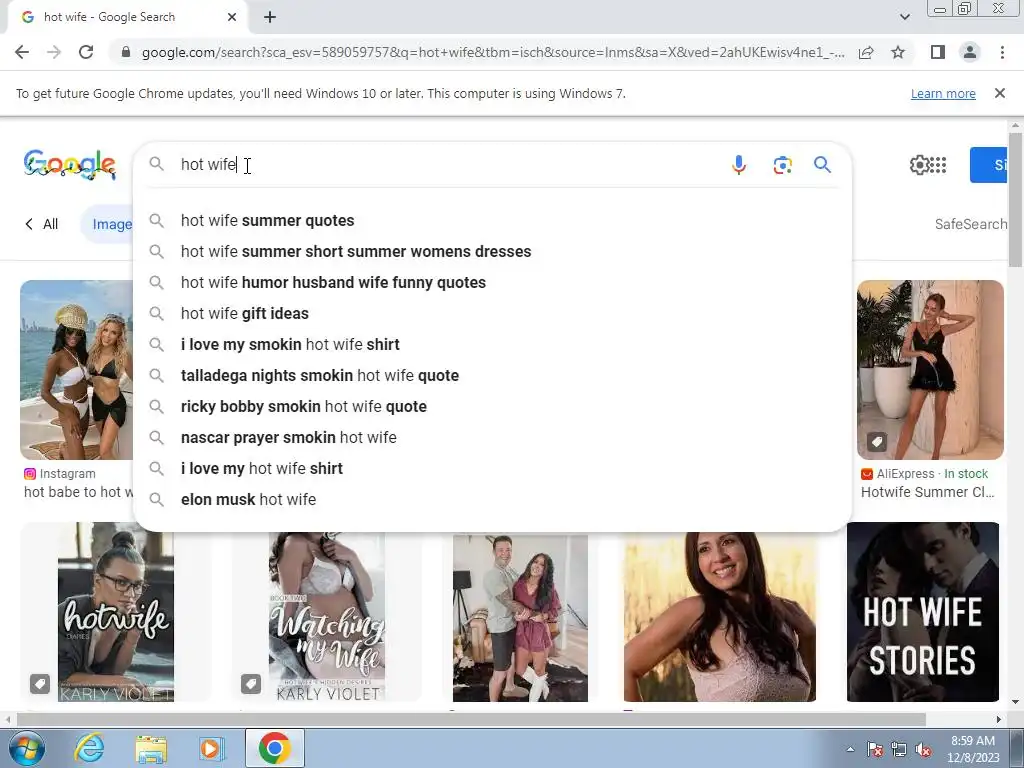Click the blue Sign in button
The image size is (1024, 768).
tap(989, 165)
